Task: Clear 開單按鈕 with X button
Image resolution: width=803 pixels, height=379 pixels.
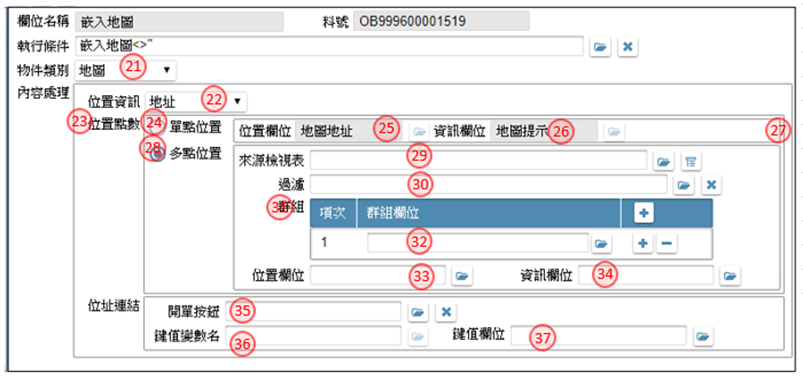Action: pos(446,312)
